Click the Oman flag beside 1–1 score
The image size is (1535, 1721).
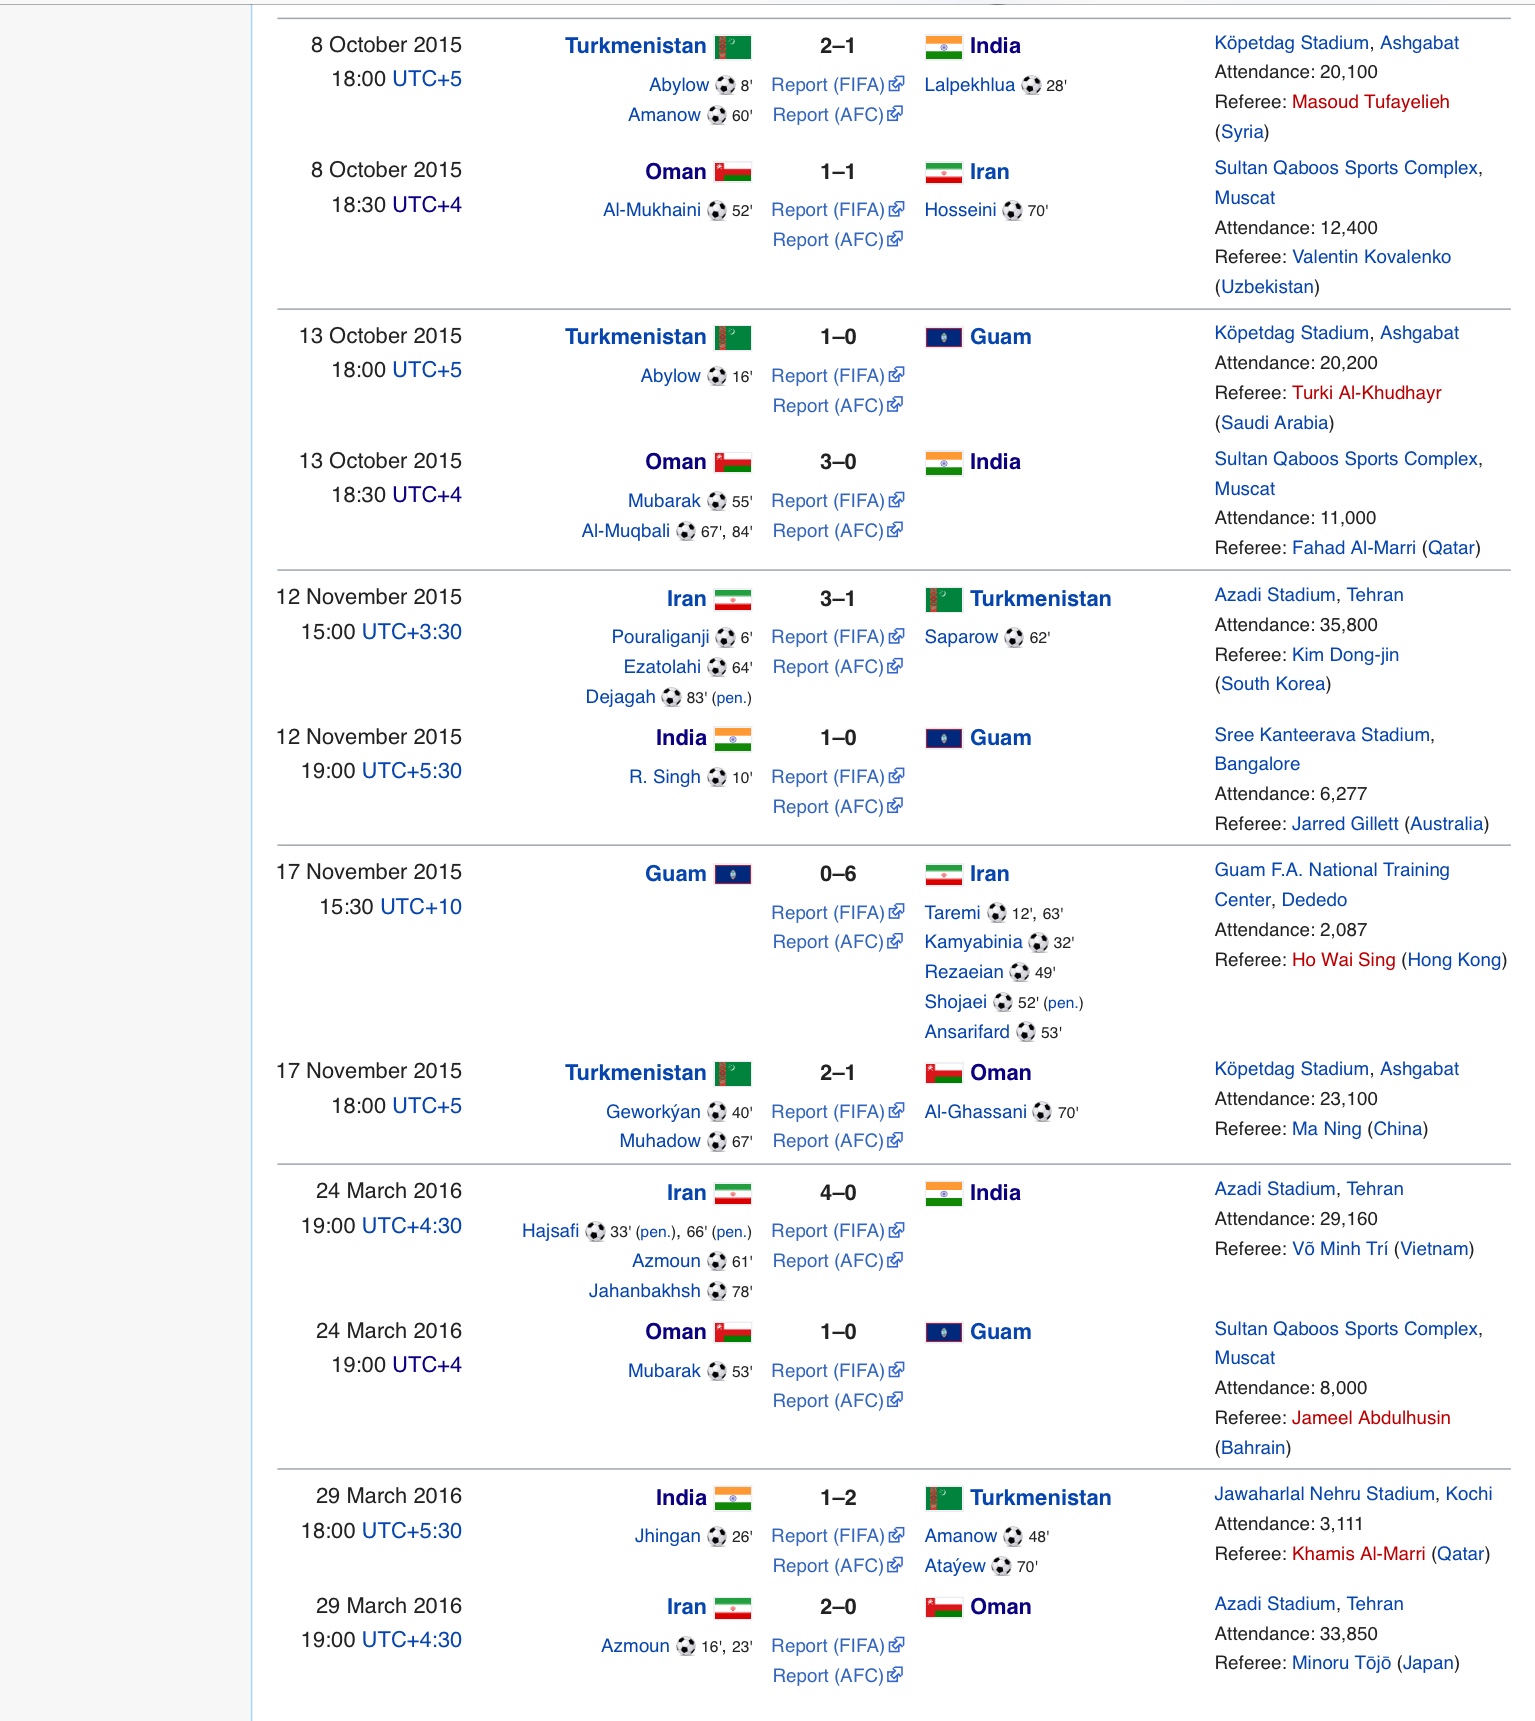(732, 172)
